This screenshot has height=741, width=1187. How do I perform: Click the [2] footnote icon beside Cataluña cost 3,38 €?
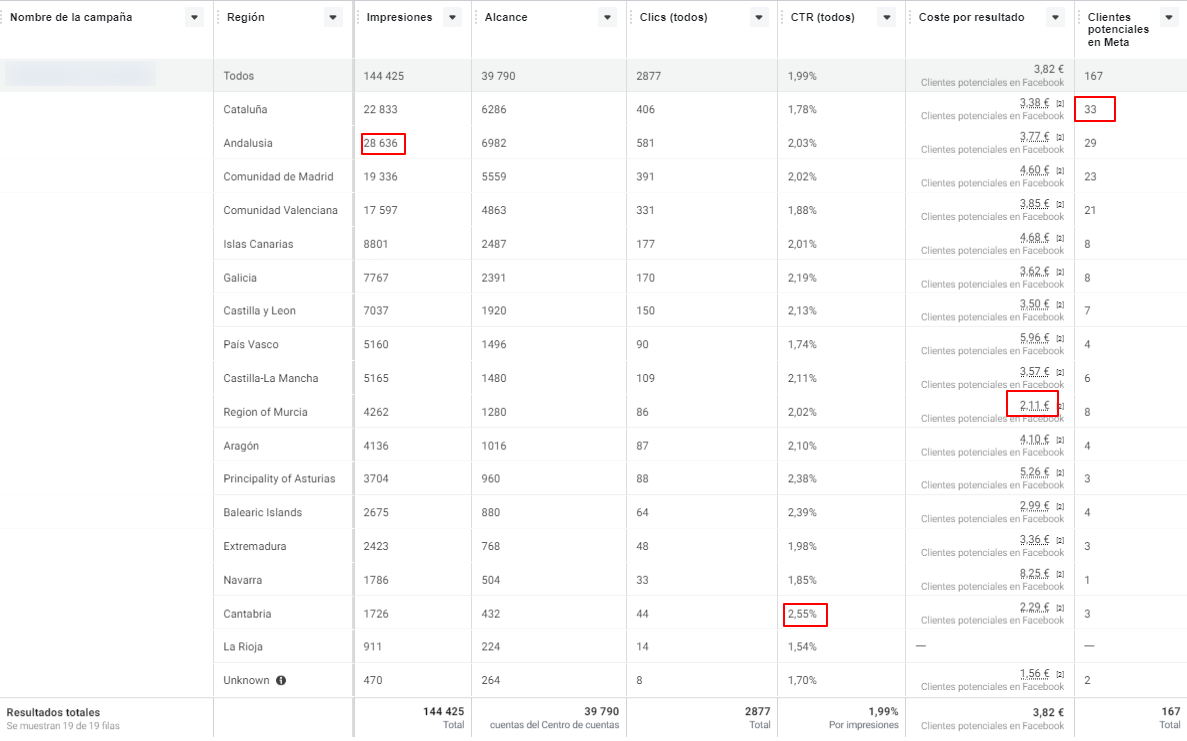tap(1060, 104)
